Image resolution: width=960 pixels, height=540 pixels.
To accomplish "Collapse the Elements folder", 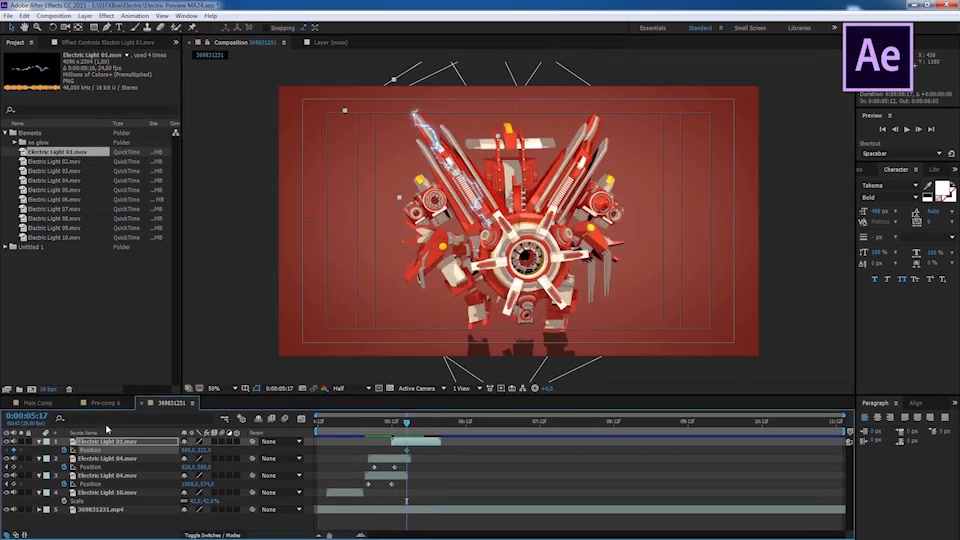I will 6,133.
